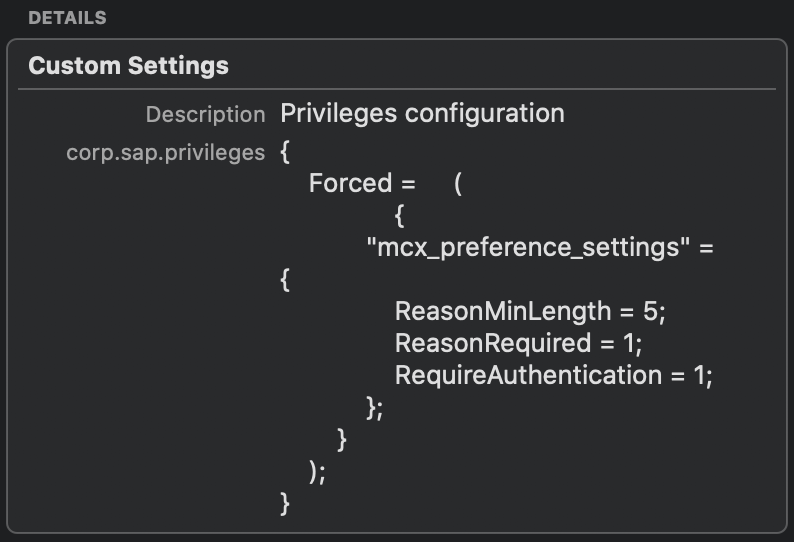
Task: Click the ReasonRequired = 1; line
Action: pos(519,343)
